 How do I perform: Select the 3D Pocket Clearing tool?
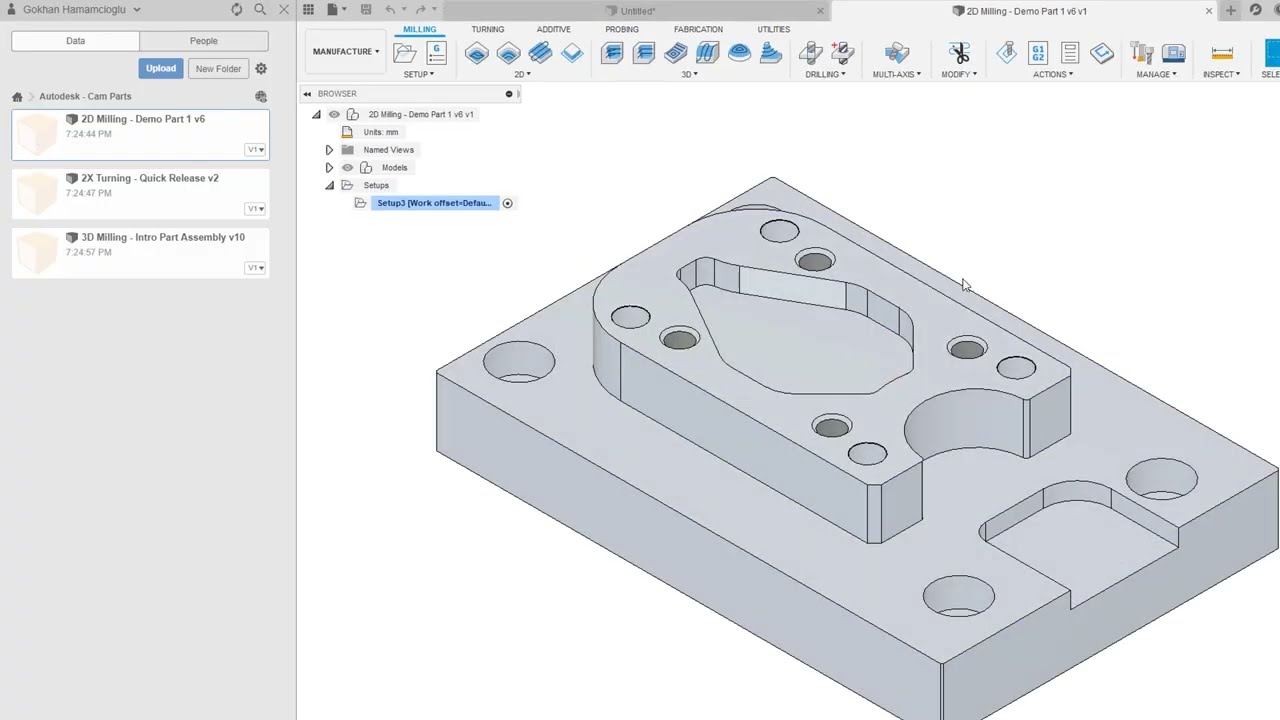[644, 53]
